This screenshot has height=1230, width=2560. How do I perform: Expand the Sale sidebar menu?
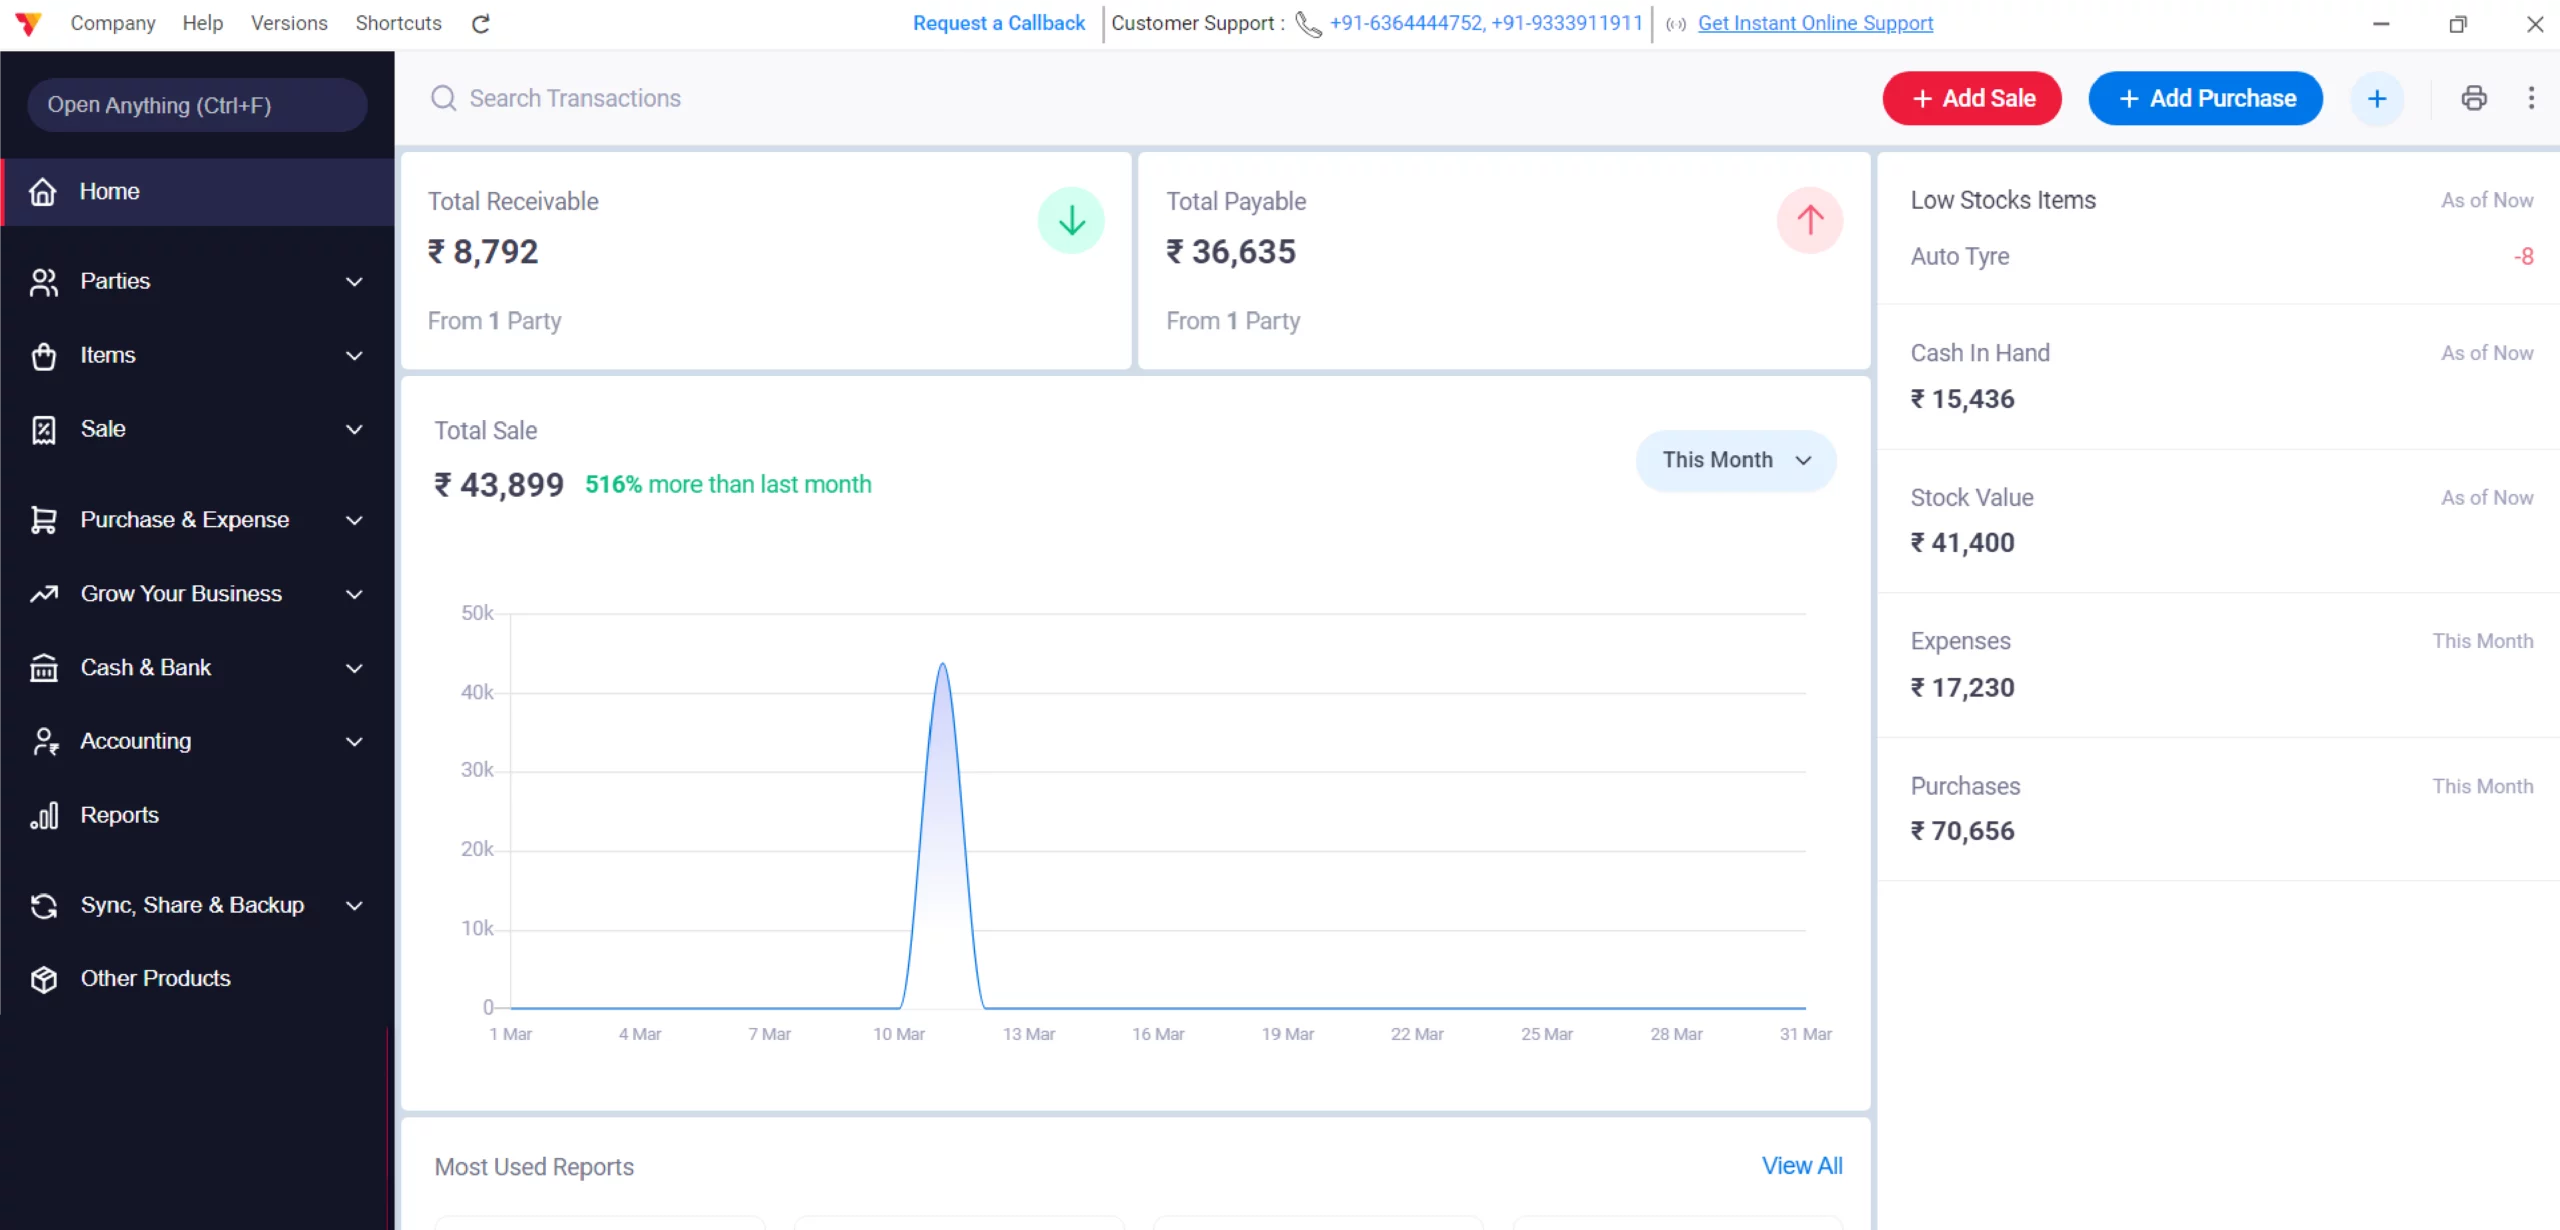[195, 429]
